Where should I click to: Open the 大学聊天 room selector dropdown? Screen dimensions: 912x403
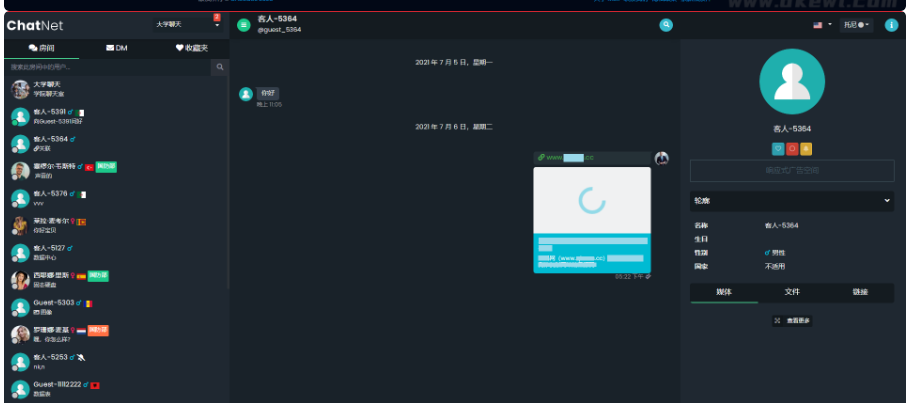point(189,24)
